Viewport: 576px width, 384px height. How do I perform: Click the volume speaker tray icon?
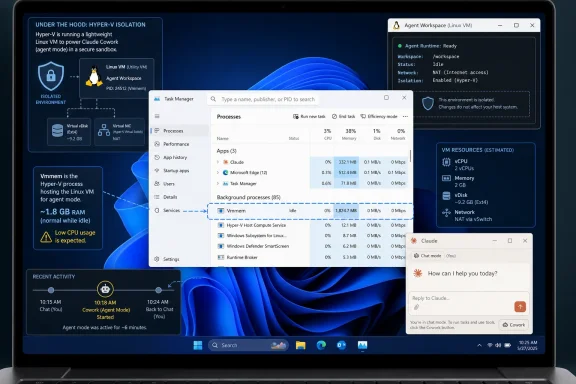498,345
